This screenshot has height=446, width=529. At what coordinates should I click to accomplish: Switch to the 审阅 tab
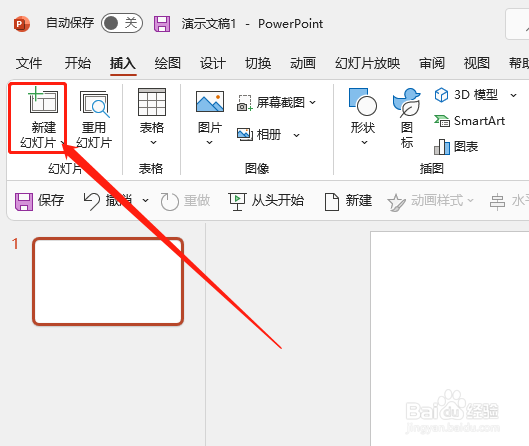coord(432,63)
